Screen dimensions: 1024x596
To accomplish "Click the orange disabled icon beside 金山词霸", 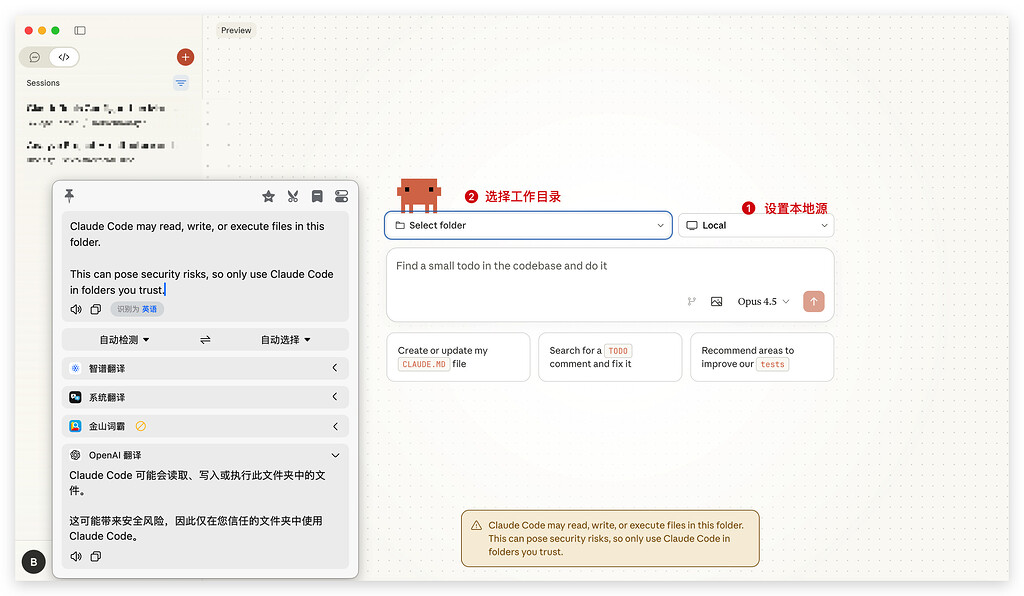I will 140,426.
